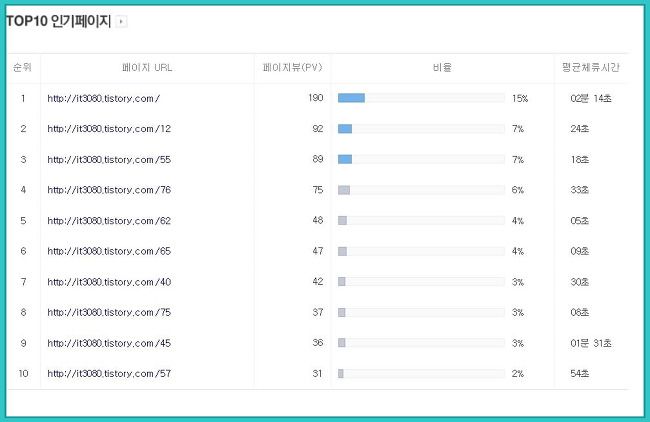Click the 6% ratio bar
650x422 pixels.
(421, 190)
